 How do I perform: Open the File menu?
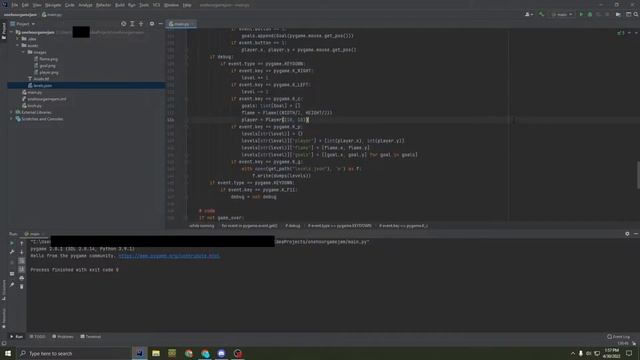[15, 5]
